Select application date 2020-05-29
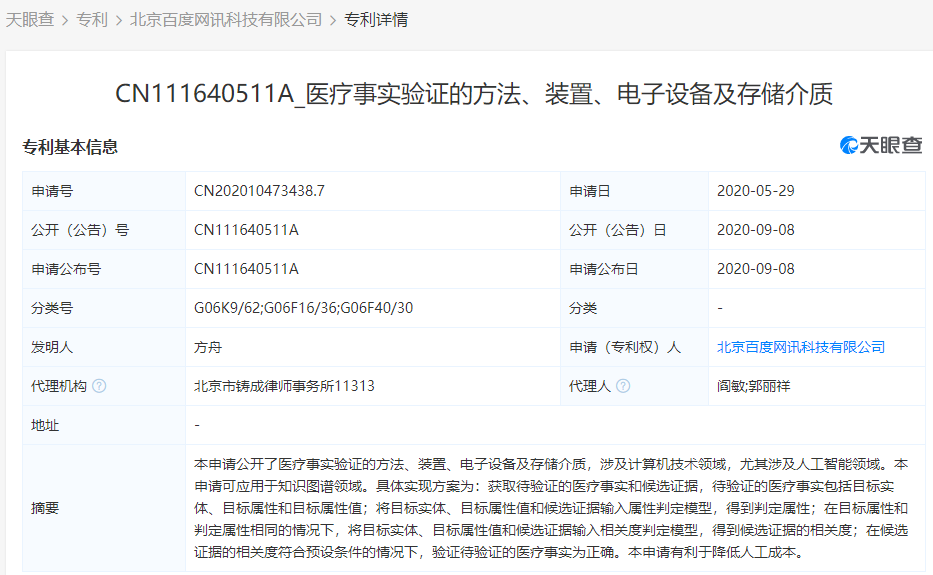Image resolution: width=933 pixels, height=575 pixels. click(x=756, y=191)
